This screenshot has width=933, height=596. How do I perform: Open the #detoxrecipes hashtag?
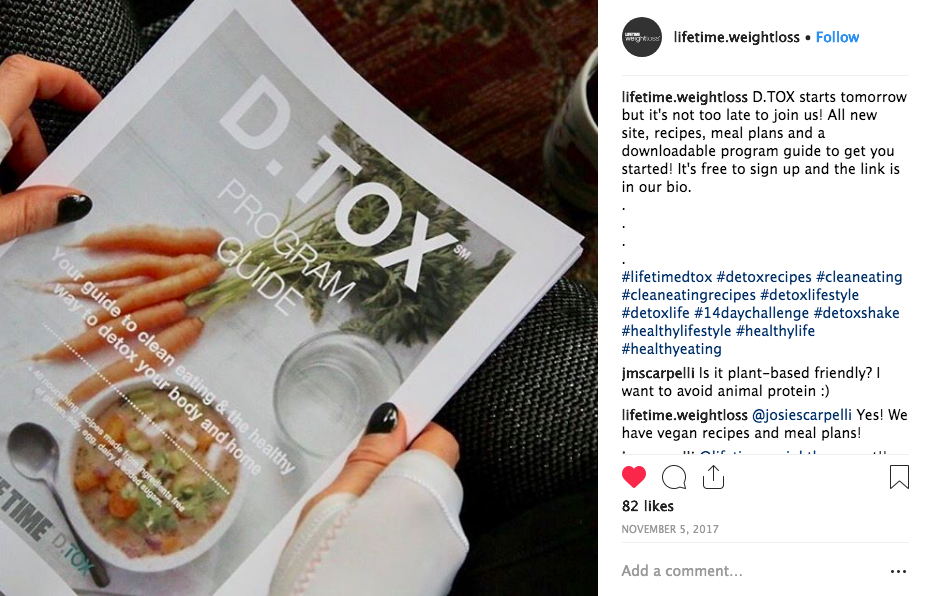tap(764, 277)
